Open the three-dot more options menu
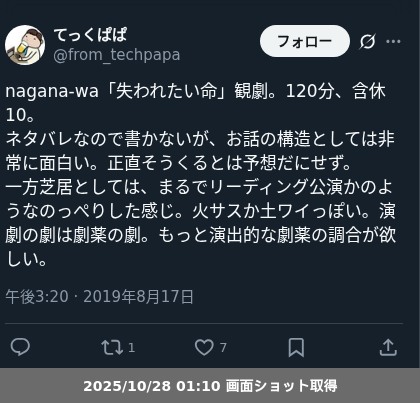420x403 pixels. 393,41
